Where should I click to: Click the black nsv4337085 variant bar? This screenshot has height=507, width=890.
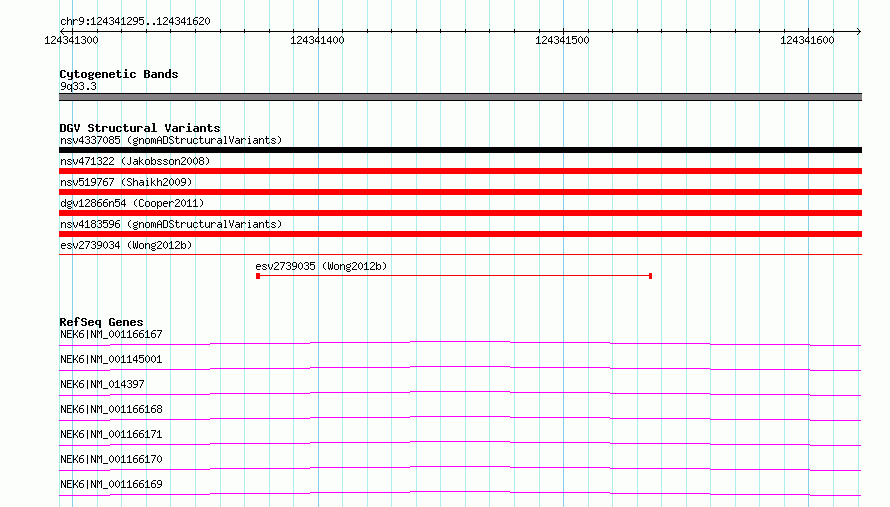(x=460, y=150)
